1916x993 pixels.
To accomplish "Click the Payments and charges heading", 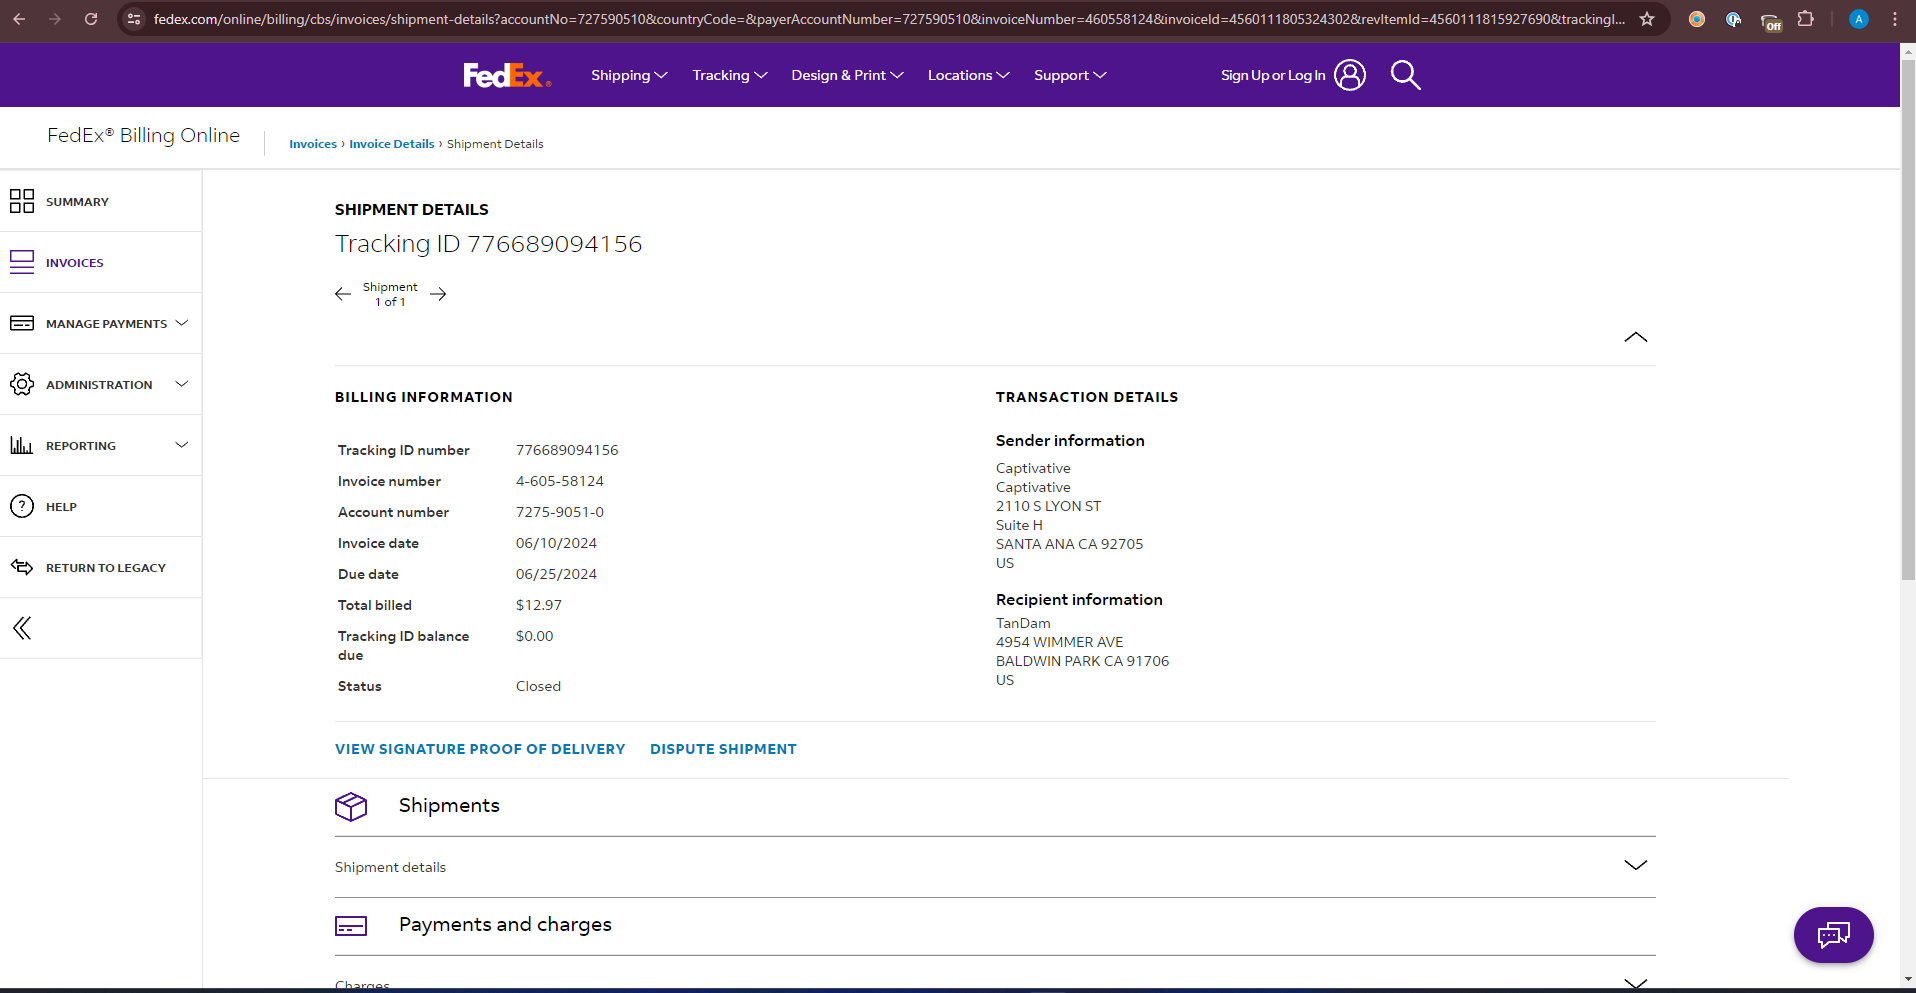I will [x=505, y=925].
